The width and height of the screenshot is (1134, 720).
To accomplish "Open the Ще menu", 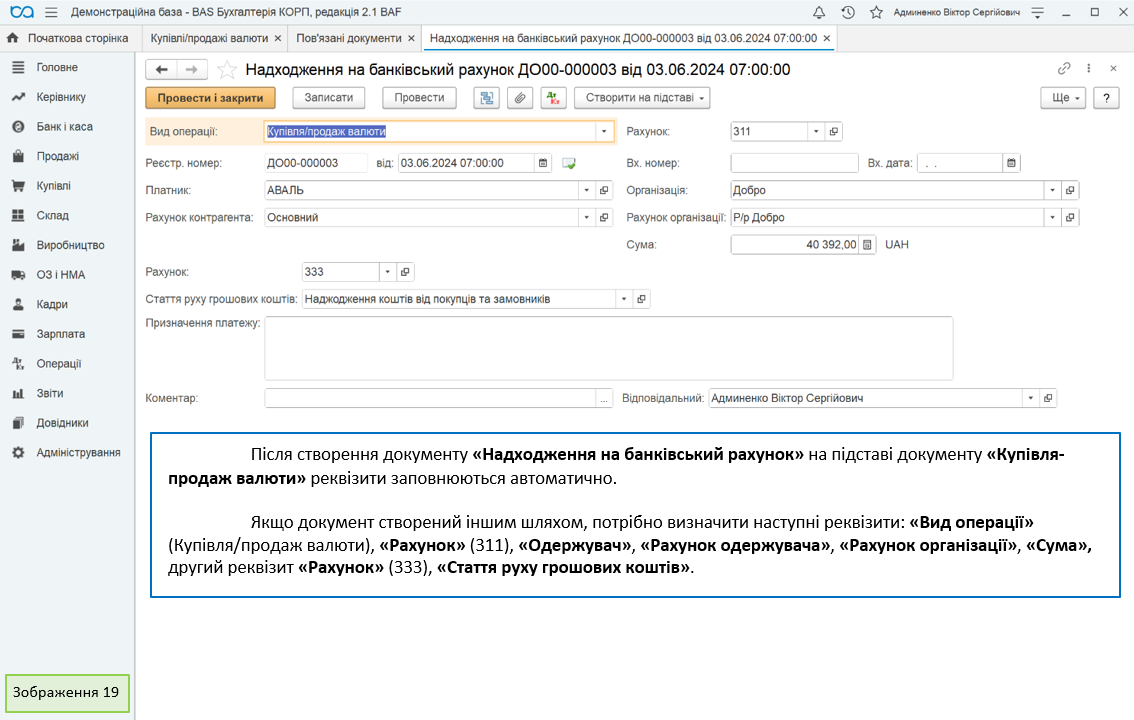I will pos(1063,98).
